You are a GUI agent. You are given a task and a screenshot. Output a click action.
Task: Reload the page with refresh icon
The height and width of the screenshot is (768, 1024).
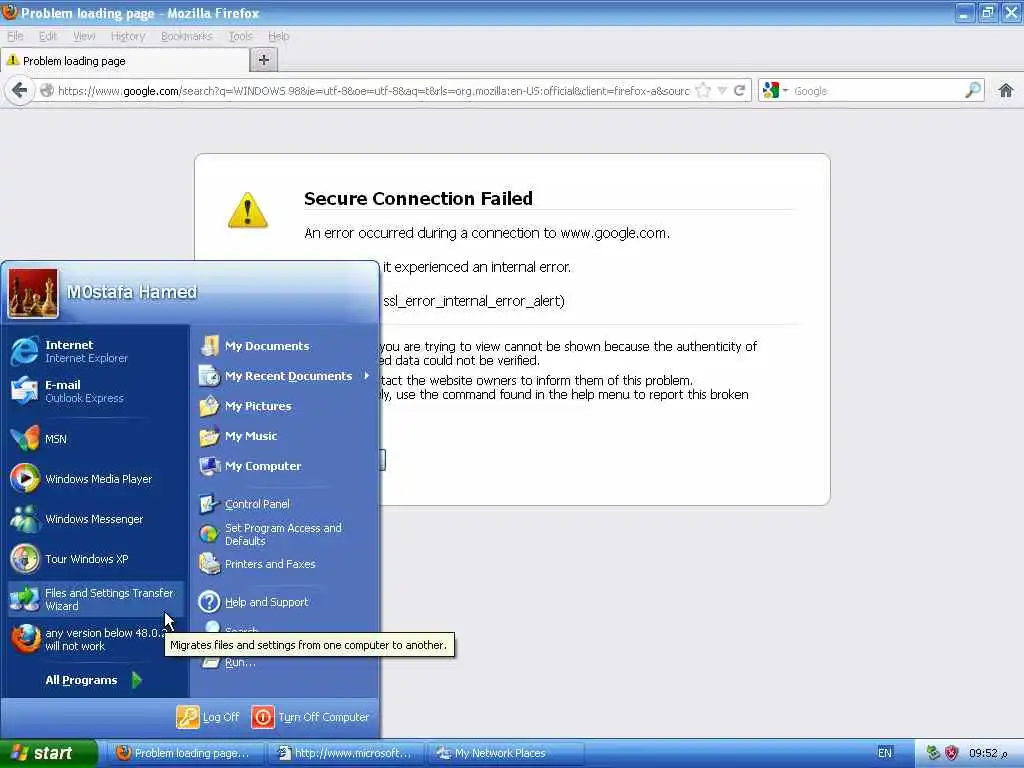click(739, 90)
